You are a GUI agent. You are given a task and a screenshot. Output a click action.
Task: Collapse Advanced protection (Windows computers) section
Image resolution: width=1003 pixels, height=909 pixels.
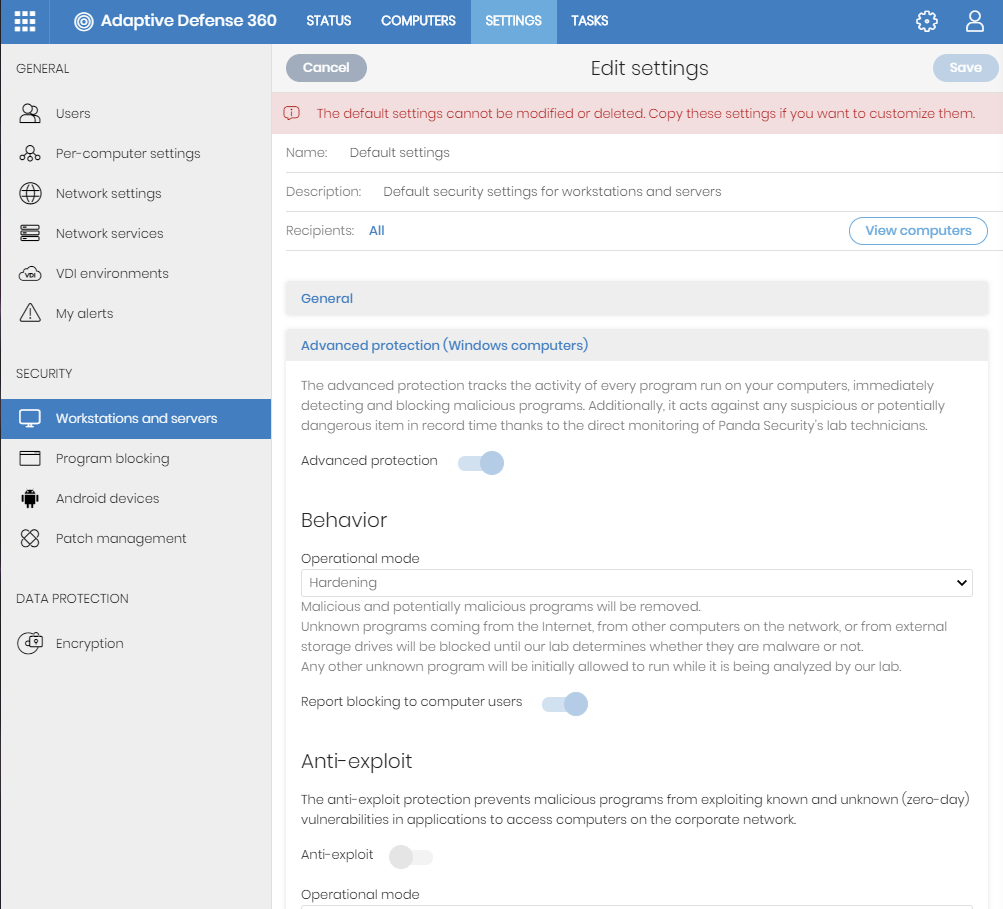[444, 345]
